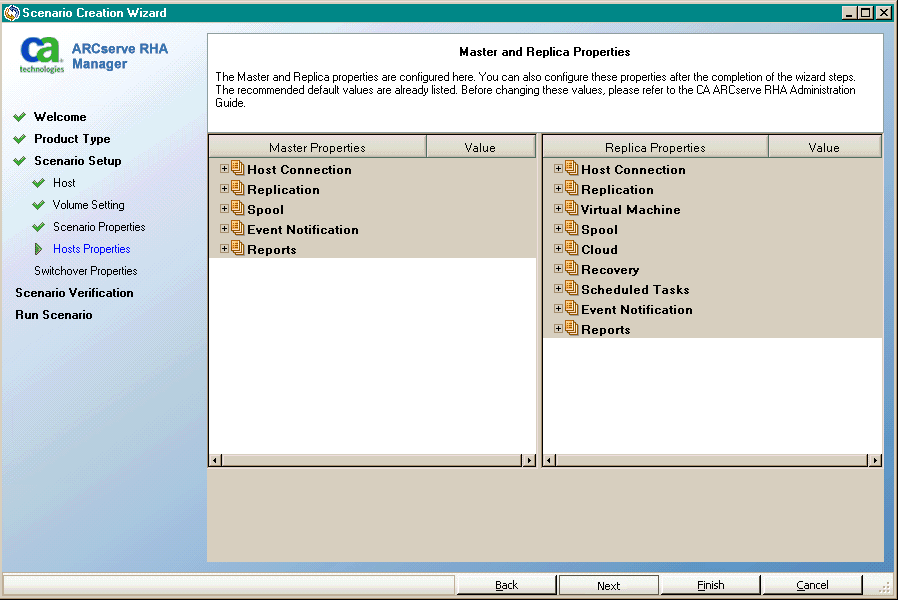Click the Recovery property icon in Replica panel
The height and width of the screenshot is (600, 898).
(x=571, y=269)
